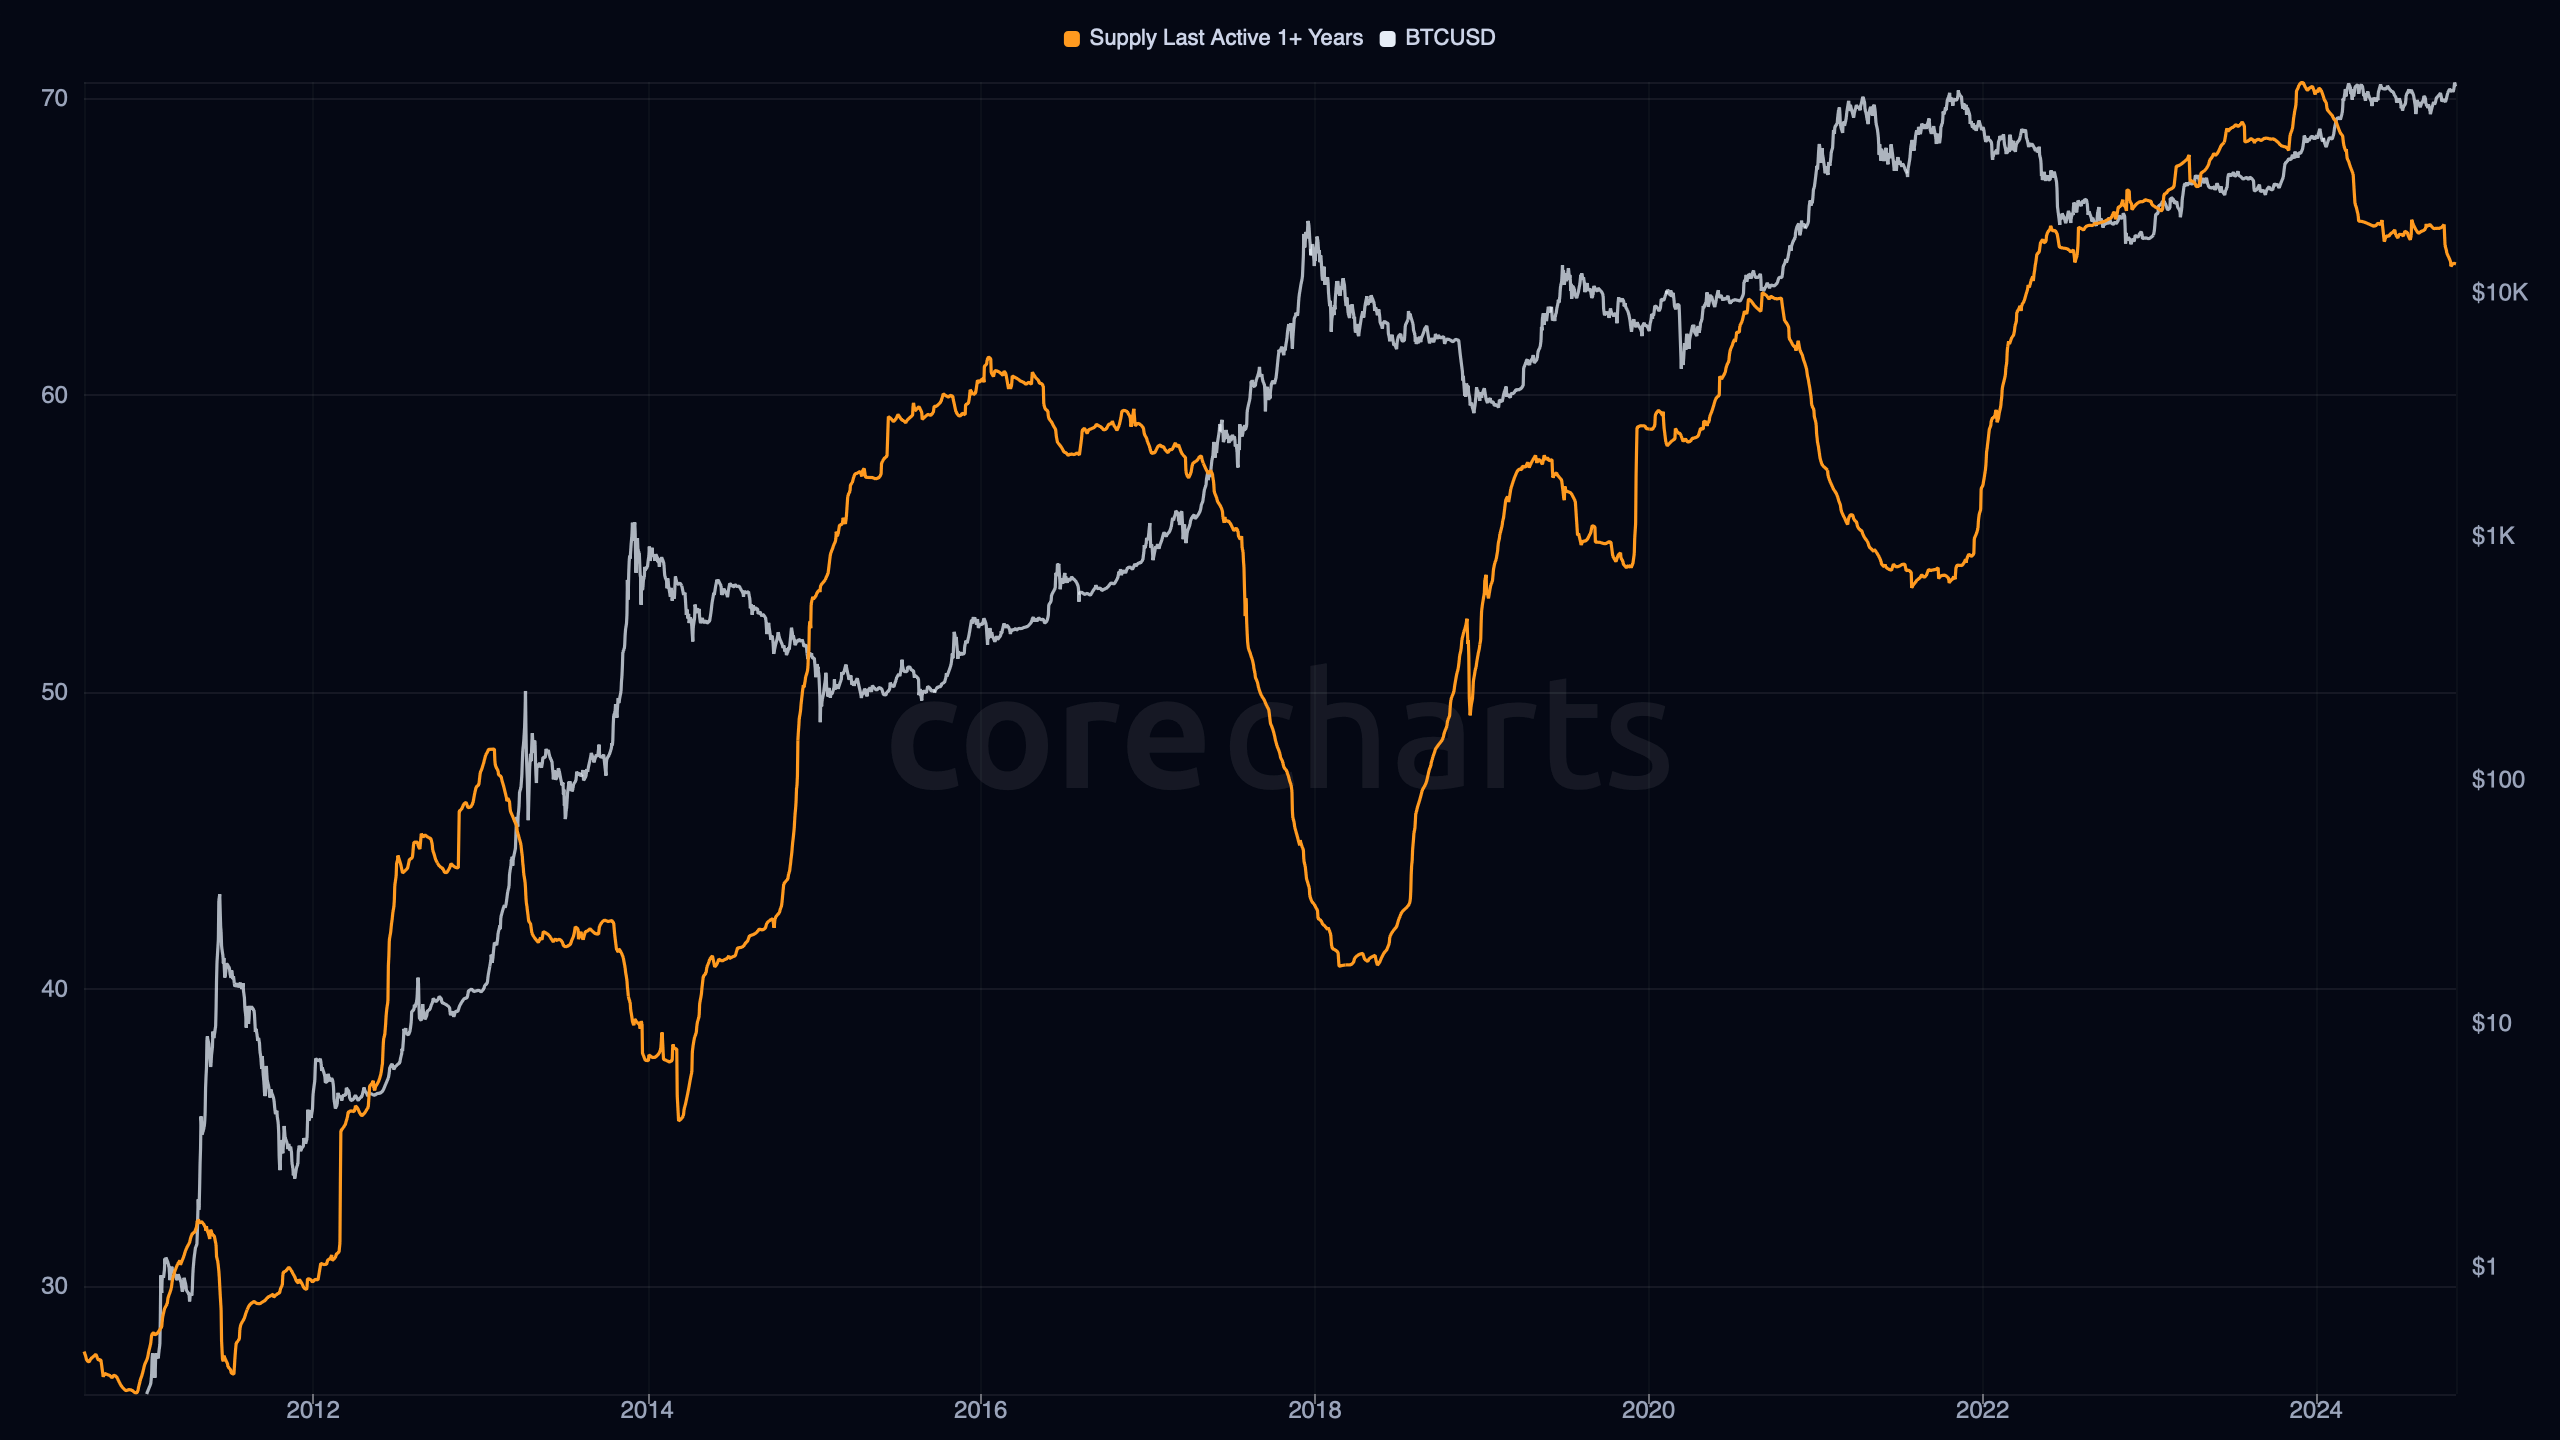Click the 60 left-axis value
Viewport: 2560px width, 1440px height.
(x=54, y=395)
